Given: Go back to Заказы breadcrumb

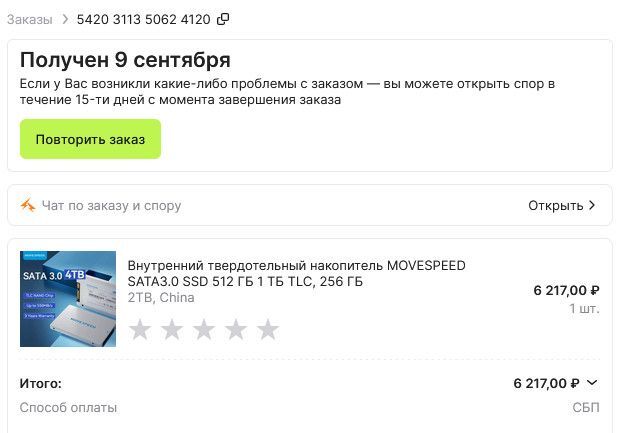Looking at the screenshot, I should pyautogui.click(x=30, y=19).
